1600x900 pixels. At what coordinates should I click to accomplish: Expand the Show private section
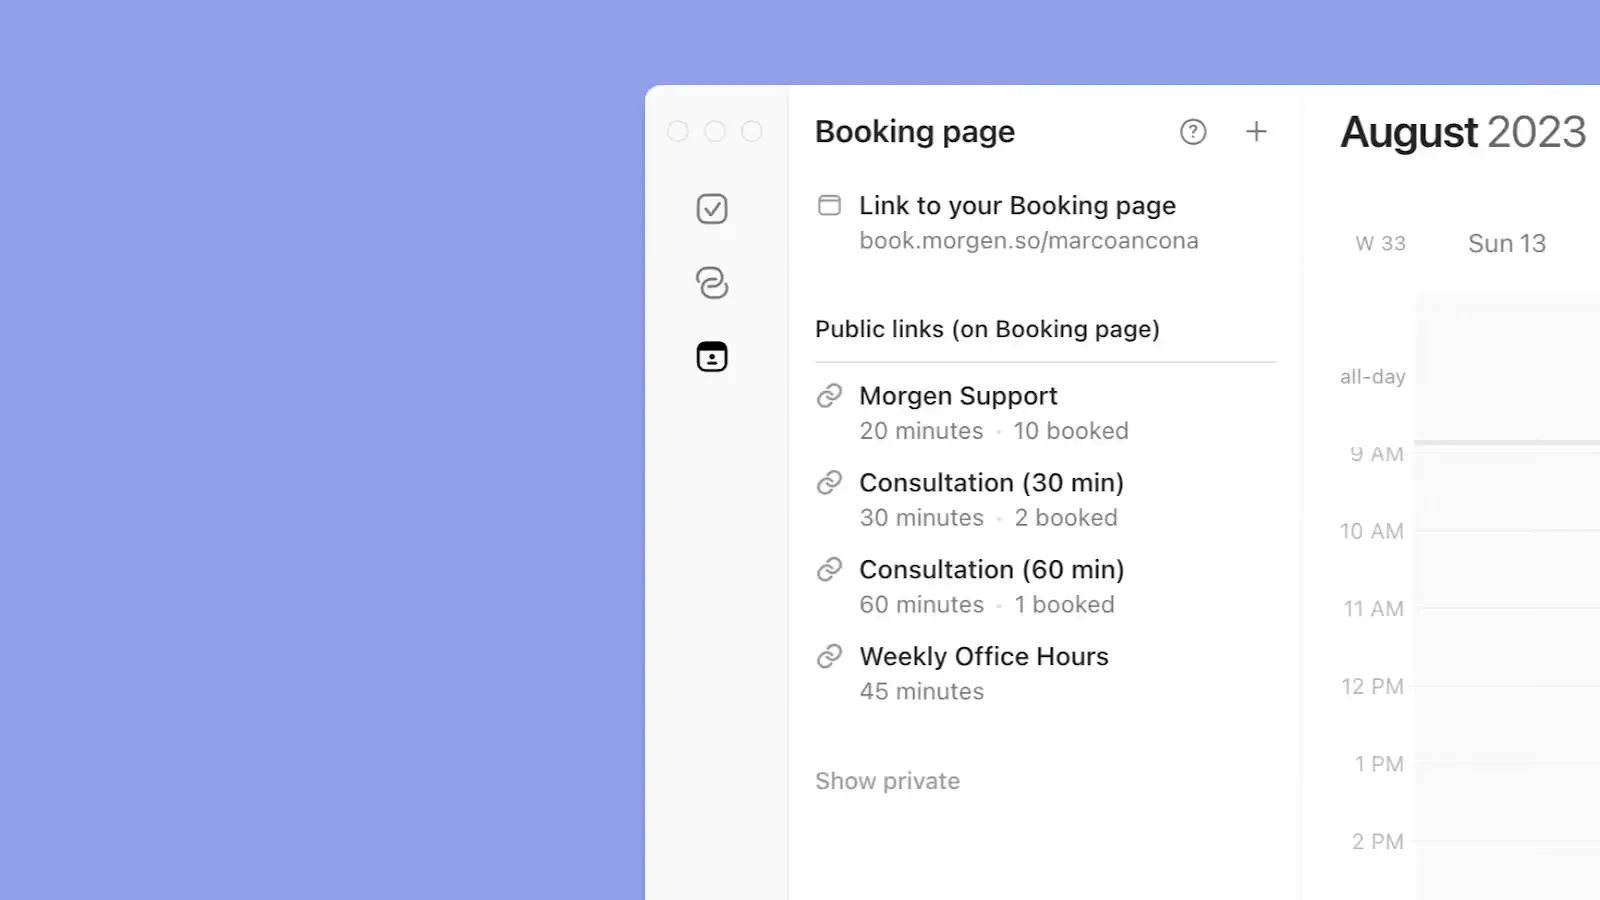887,780
